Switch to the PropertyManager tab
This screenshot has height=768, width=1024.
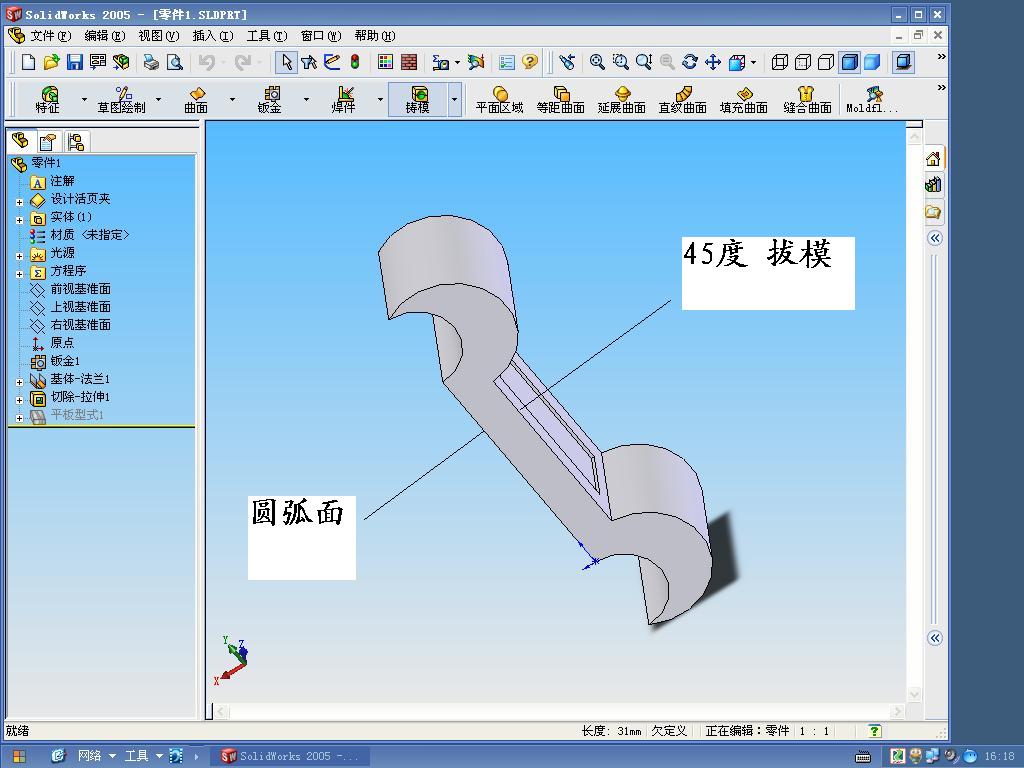click(x=48, y=142)
